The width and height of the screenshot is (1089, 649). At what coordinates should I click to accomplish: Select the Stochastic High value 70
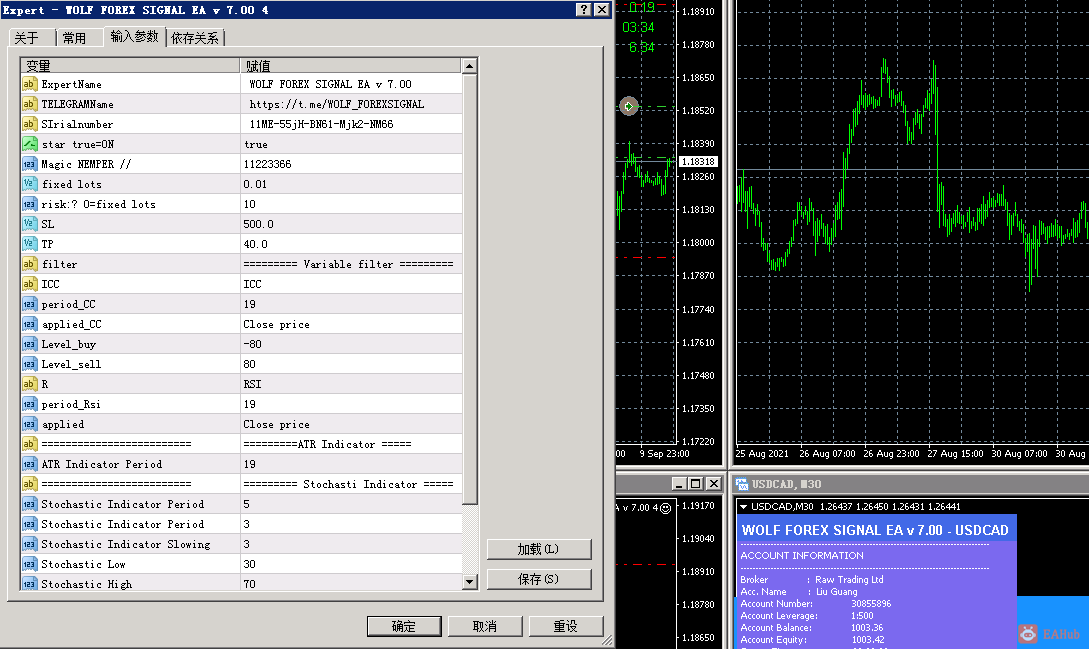[351, 584]
